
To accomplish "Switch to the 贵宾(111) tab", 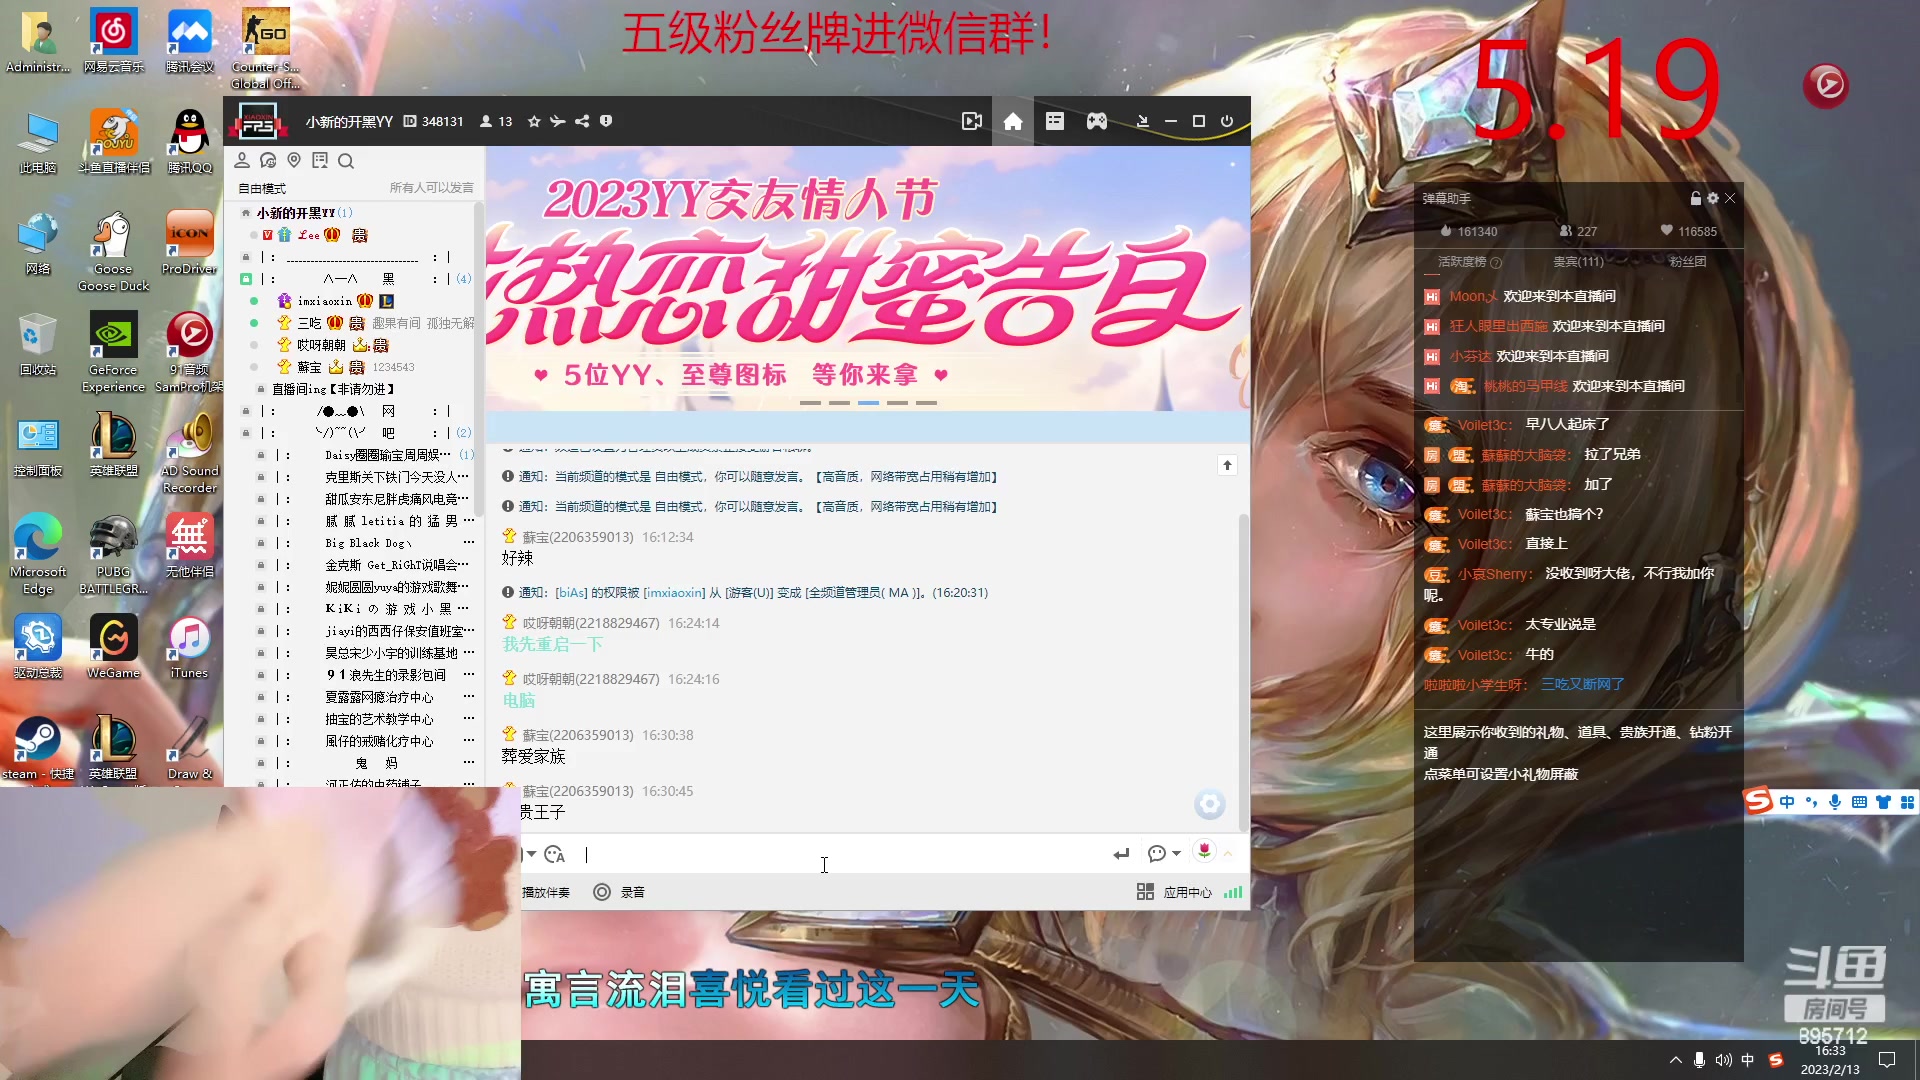I will [x=1578, y=263].
